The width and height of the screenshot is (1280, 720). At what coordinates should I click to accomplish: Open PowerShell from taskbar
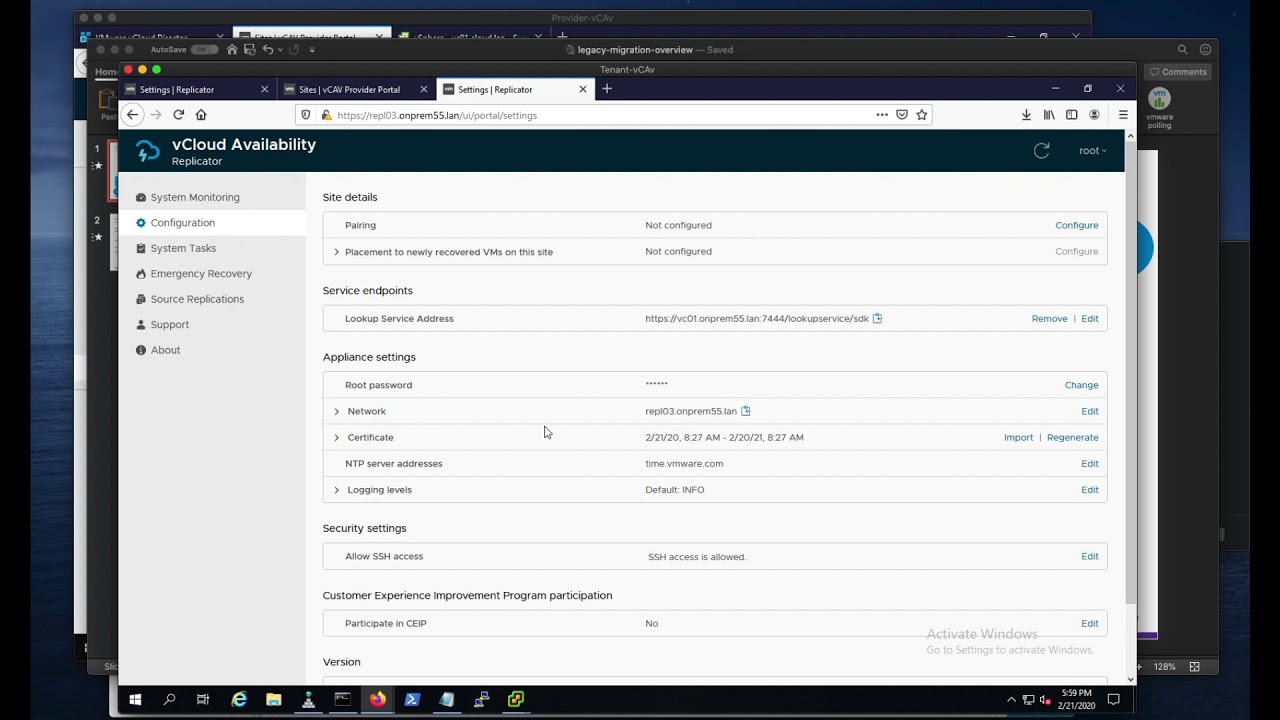(x=412, y=700)
